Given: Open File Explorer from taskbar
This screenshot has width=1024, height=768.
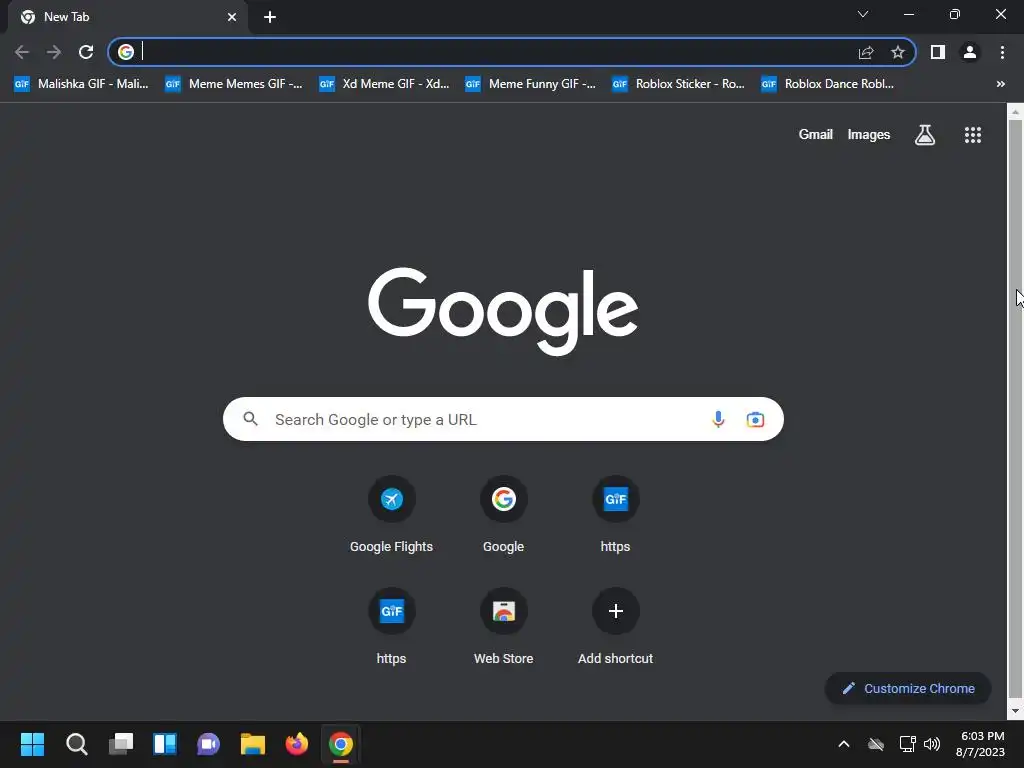Looking at the screenshot, I should [x=253, y=744].
